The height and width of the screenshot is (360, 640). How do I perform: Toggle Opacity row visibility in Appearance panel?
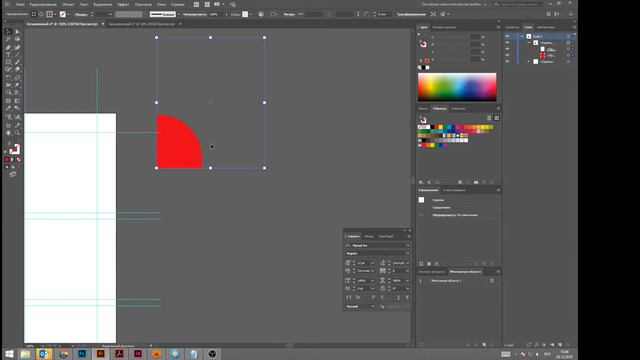421,215
